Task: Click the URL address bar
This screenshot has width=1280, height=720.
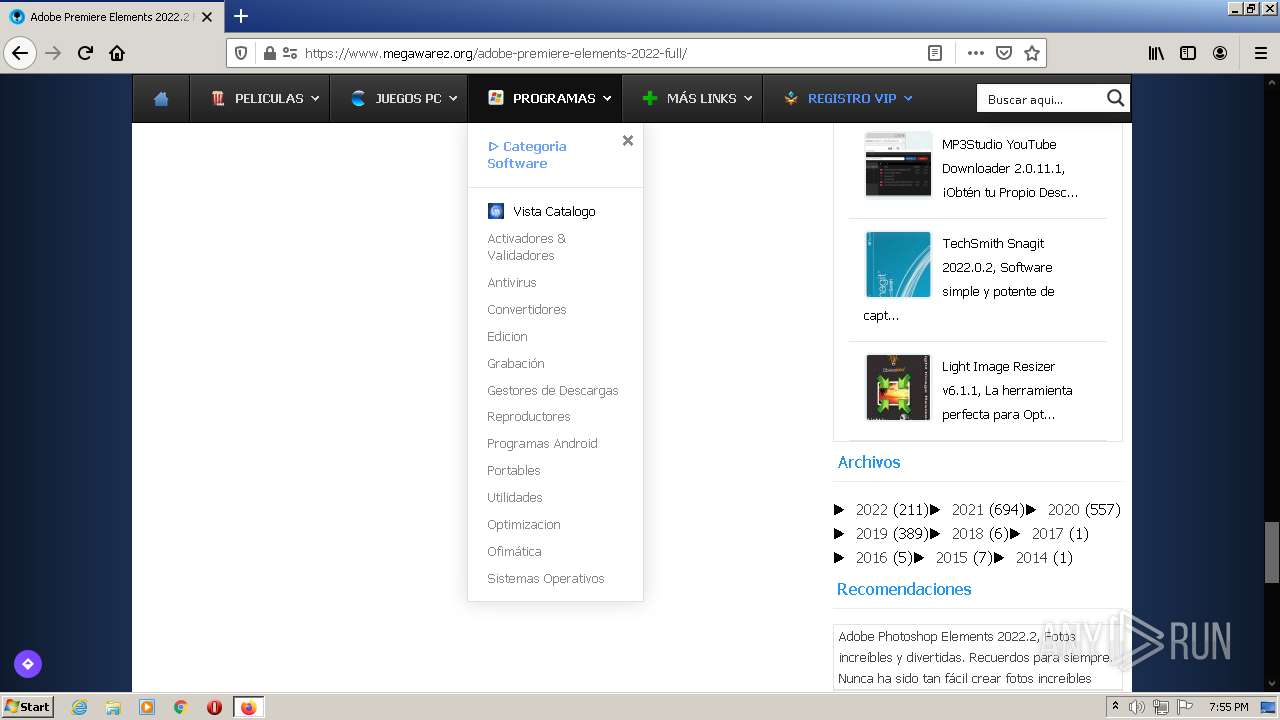Action: click(x=610, y=53)
